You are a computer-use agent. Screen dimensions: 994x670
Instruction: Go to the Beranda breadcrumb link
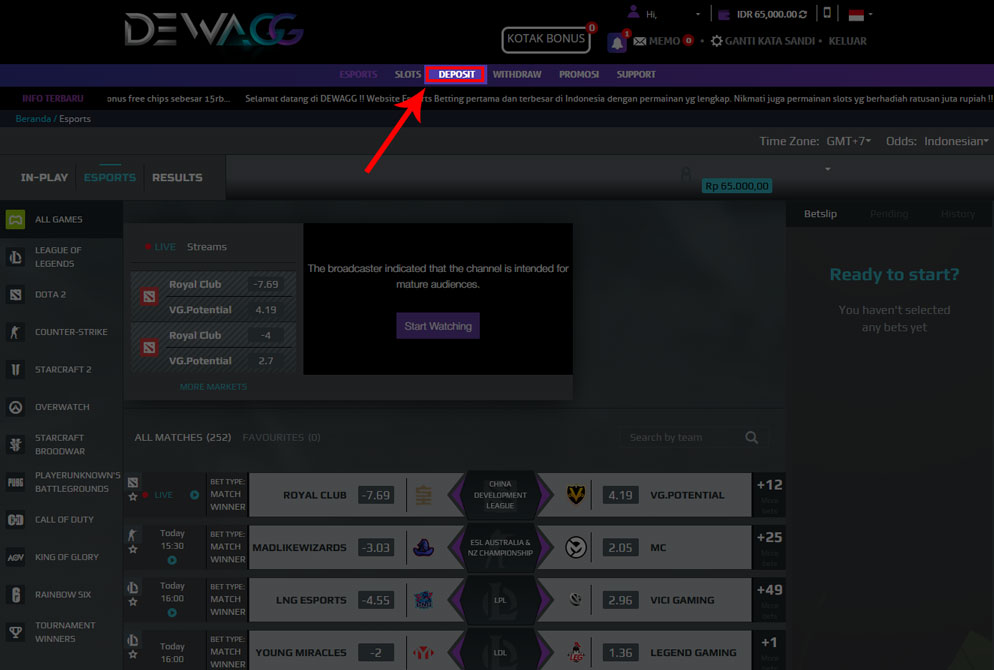(33, 119)
